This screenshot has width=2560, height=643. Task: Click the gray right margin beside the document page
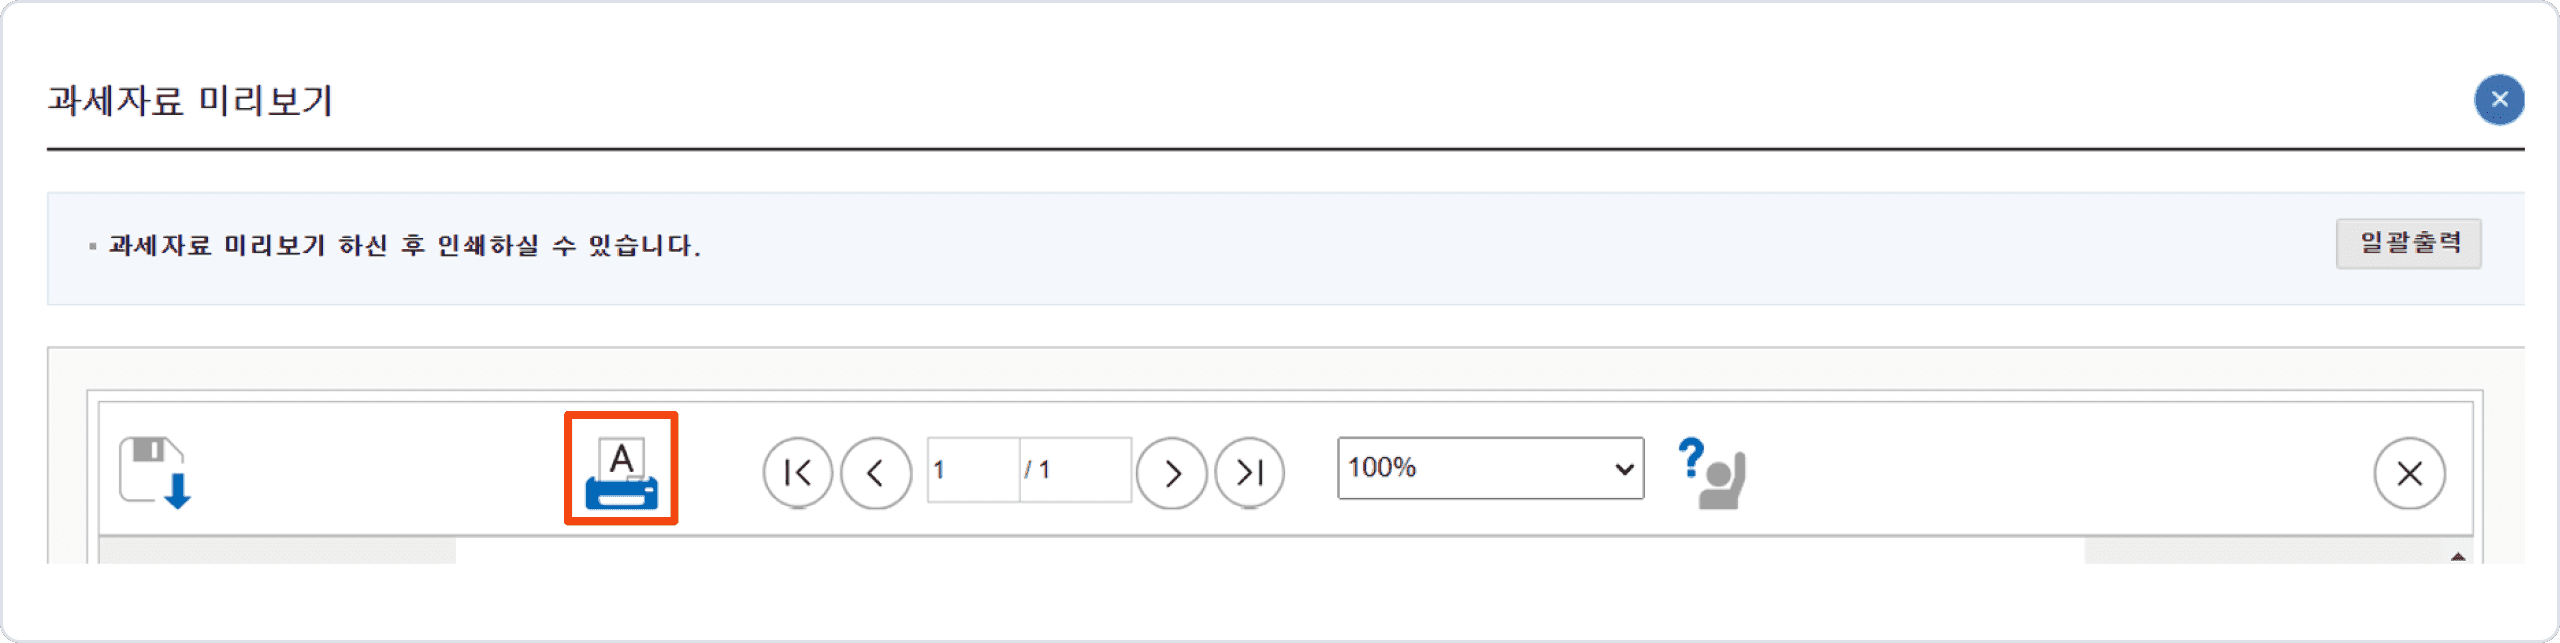coord(2264,551)
